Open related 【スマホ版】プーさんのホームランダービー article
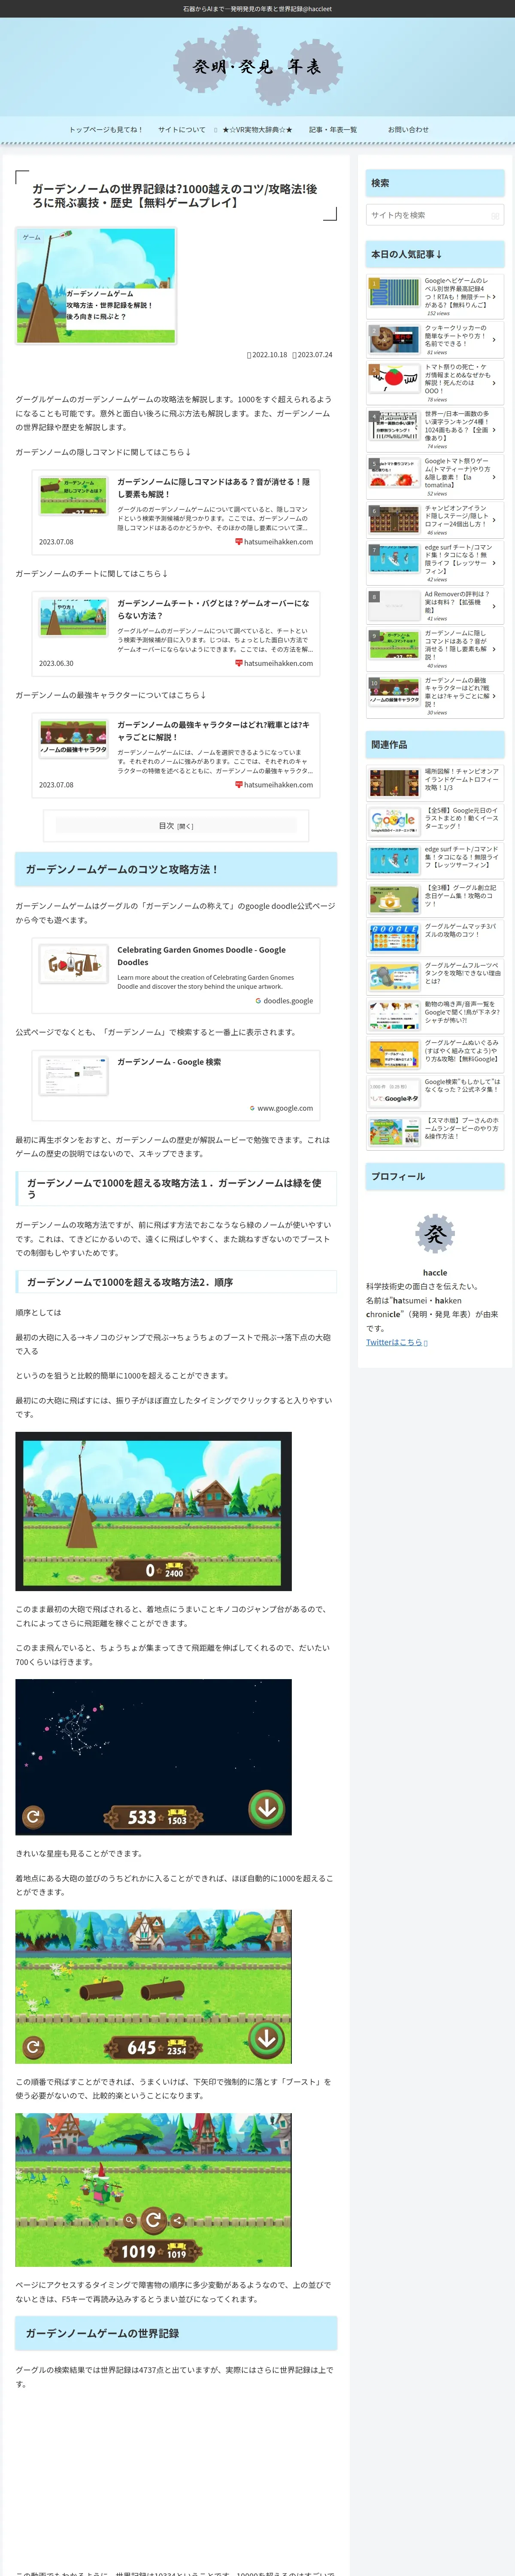Screen dimensions: 515x2576 (x=435, y=1133)
